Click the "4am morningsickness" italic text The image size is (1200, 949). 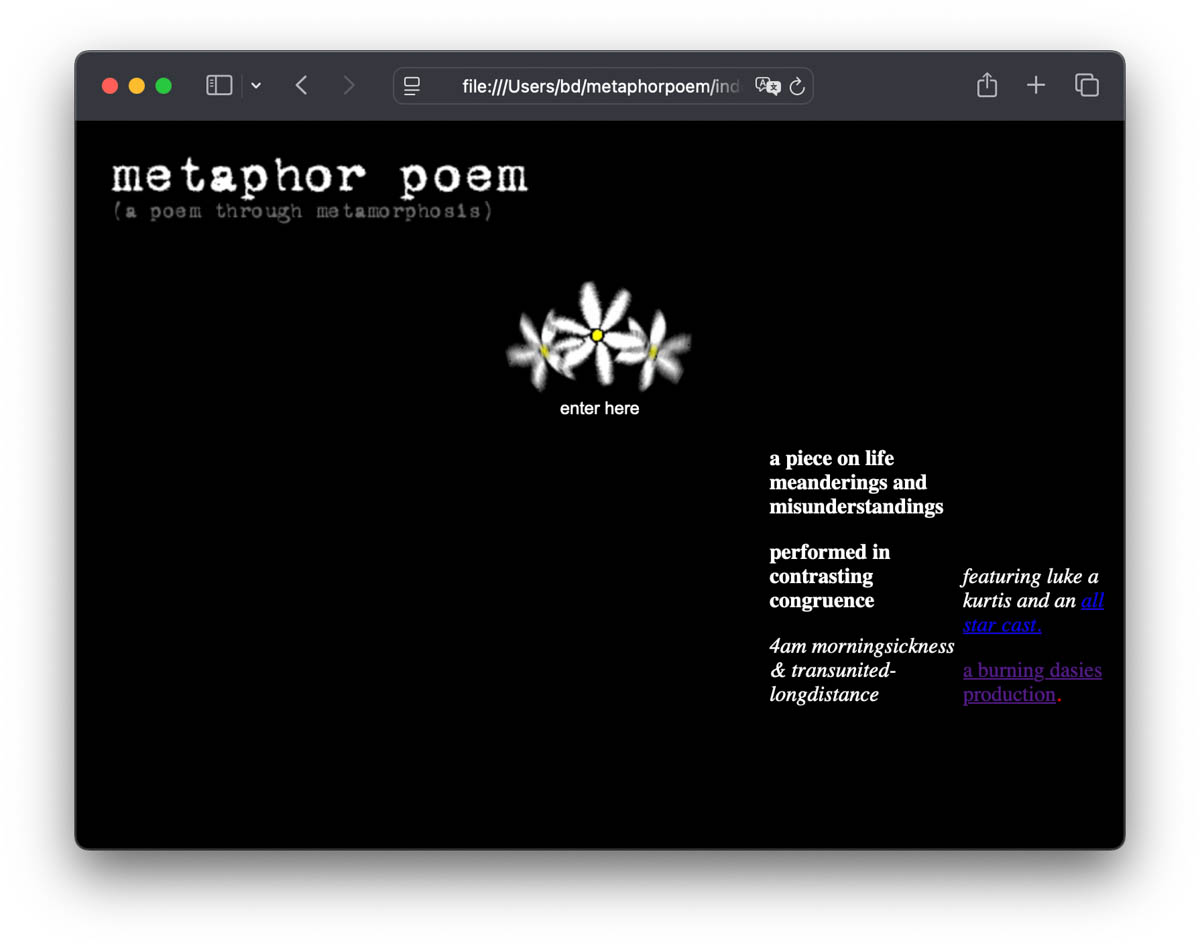click(861, 647)
